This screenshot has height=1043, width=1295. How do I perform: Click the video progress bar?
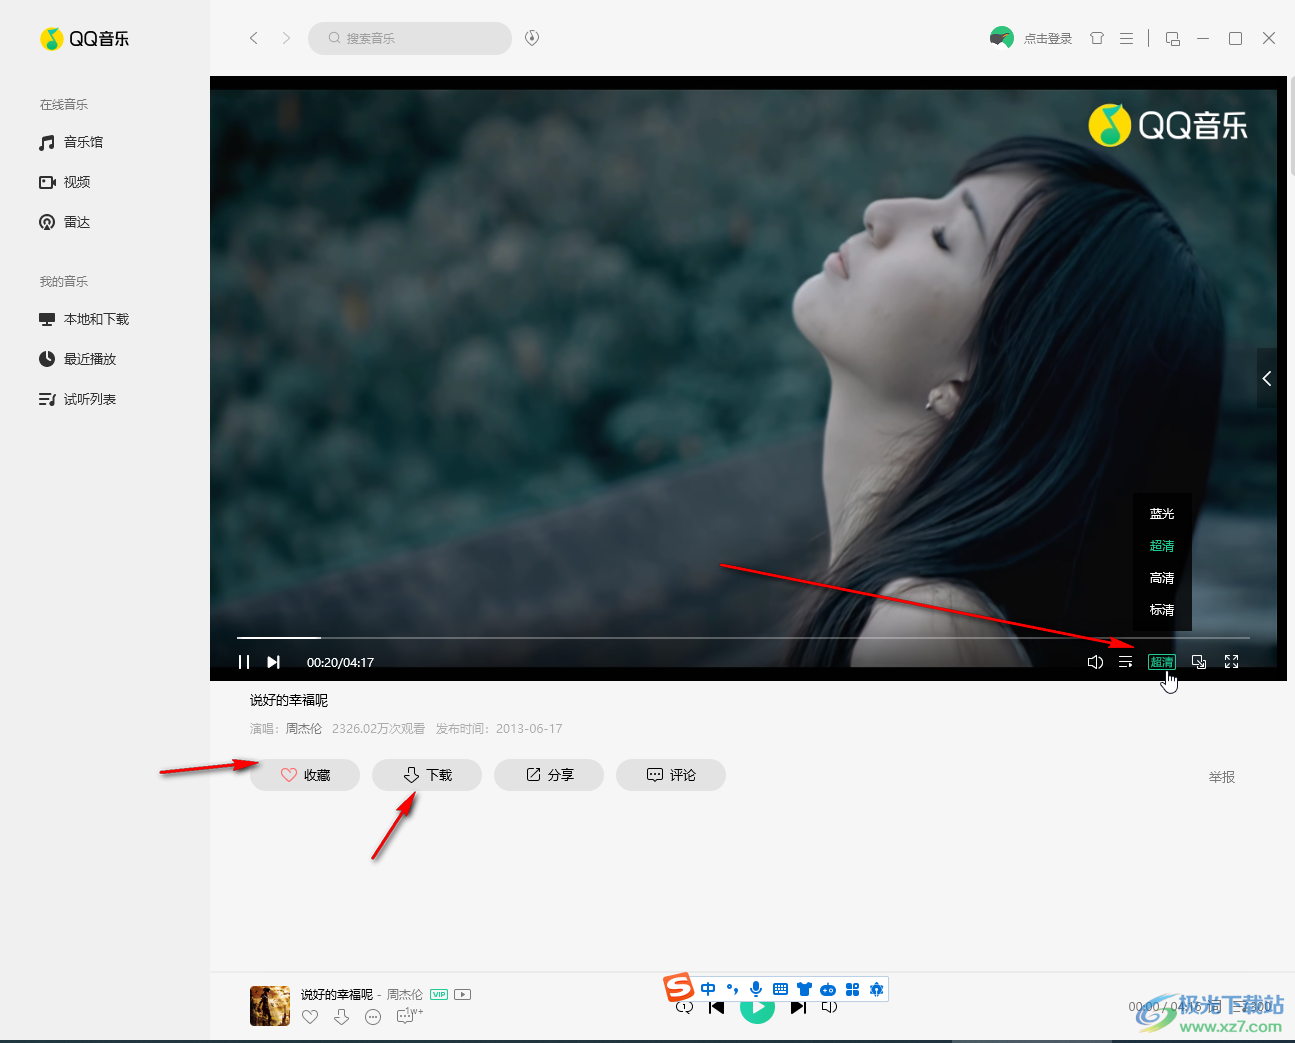click(743, 637)
